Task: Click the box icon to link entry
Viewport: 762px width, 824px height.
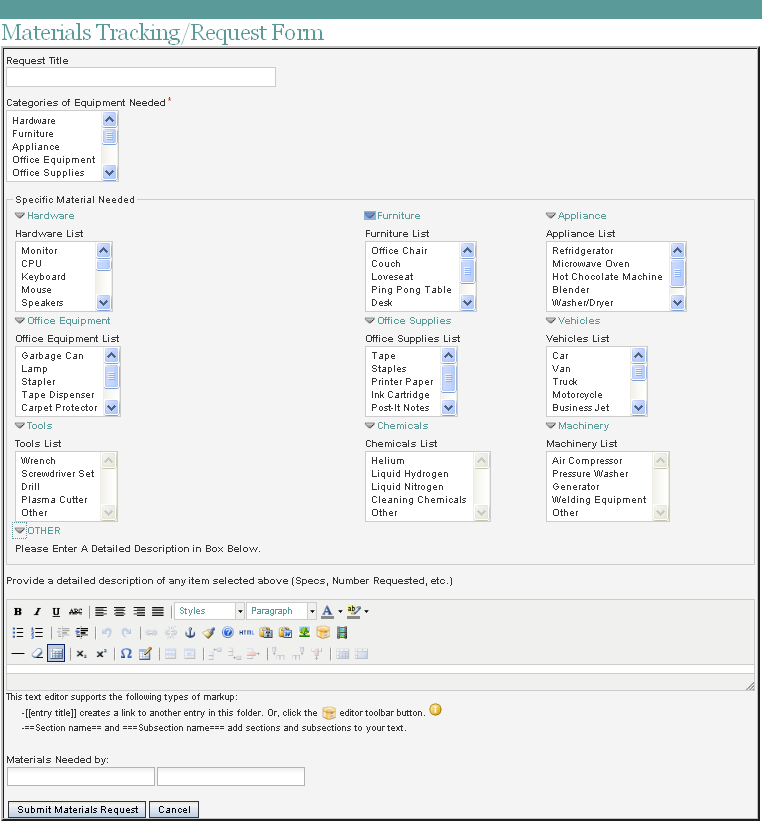Action: (x=323, y=633)
